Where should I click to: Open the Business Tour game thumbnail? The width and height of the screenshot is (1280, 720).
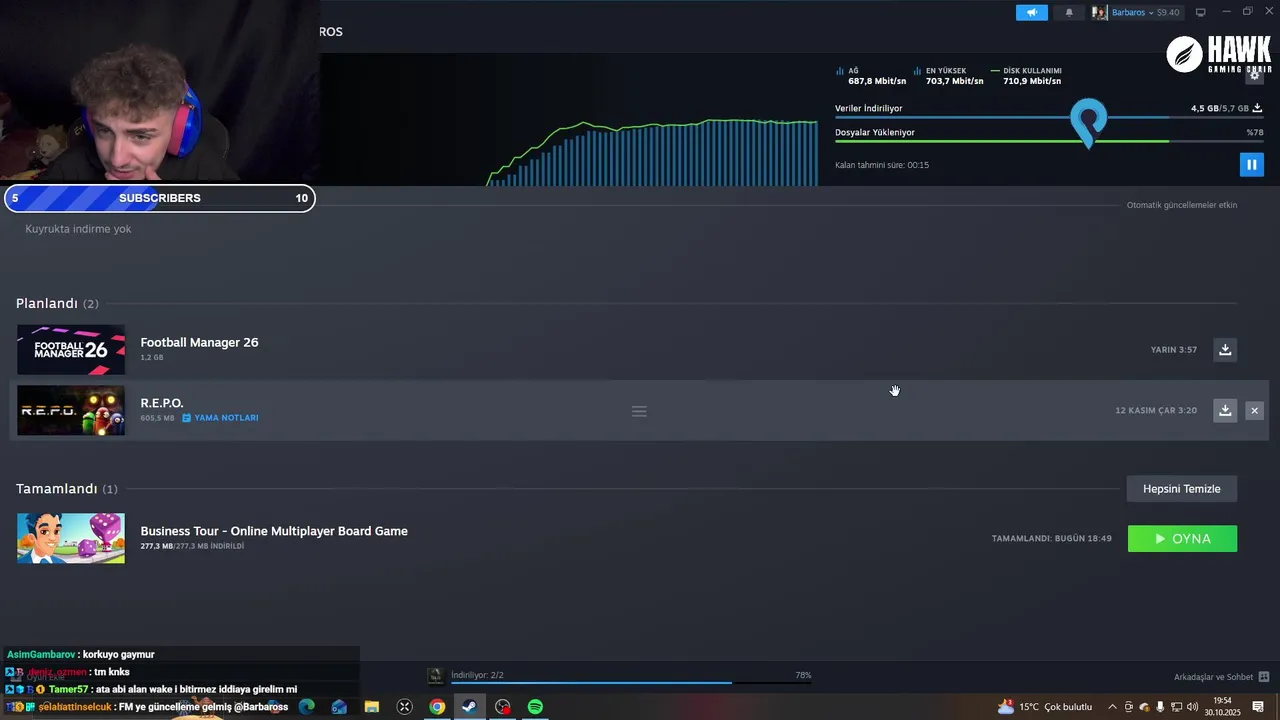(x=71, y=538)
